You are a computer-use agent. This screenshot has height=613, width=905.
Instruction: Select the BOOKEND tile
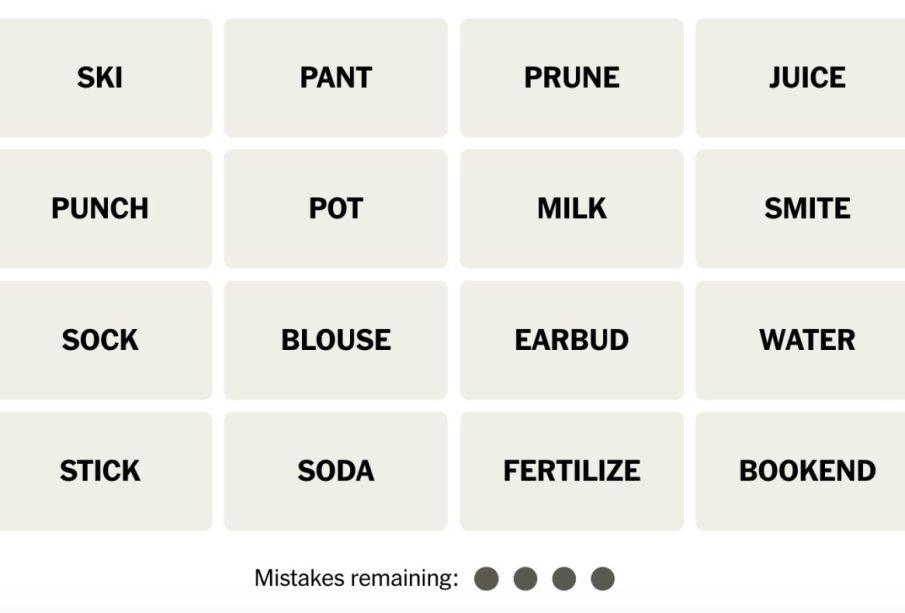coord(806,471)
